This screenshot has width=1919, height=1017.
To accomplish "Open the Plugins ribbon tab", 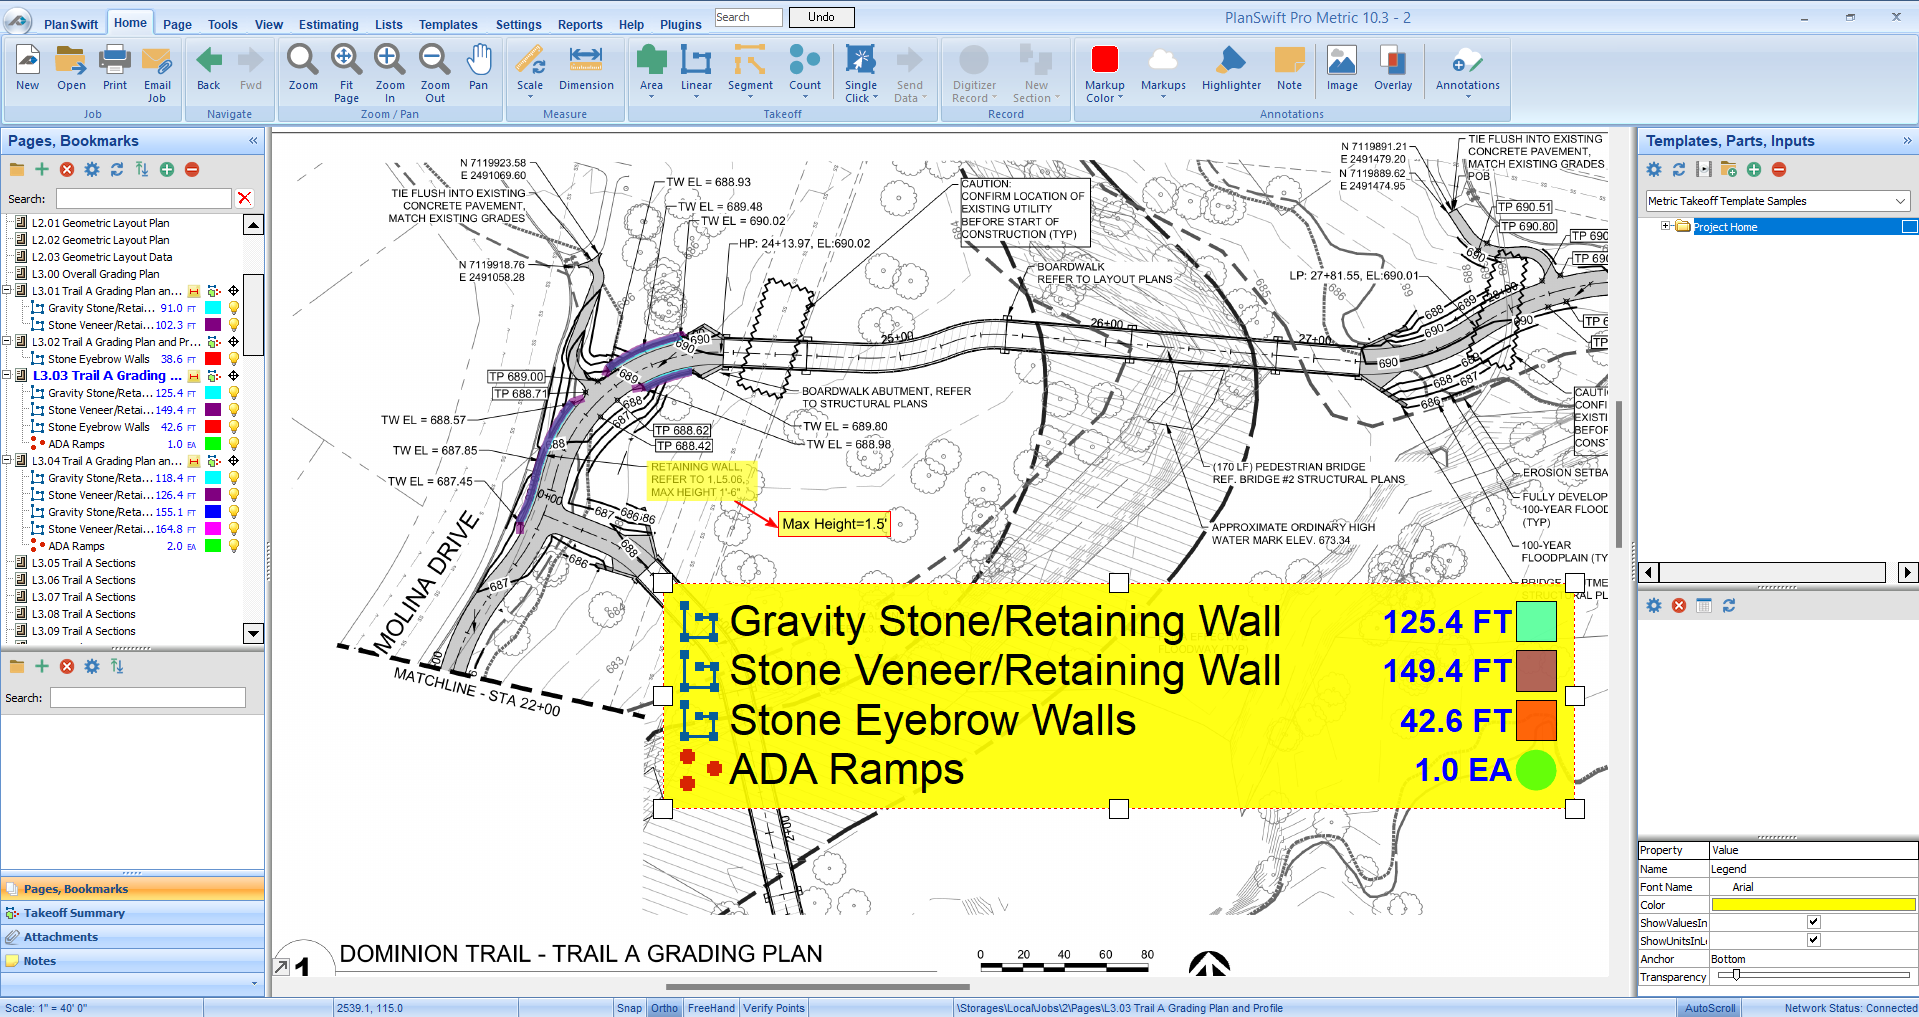I will click(x=681, y=24).
